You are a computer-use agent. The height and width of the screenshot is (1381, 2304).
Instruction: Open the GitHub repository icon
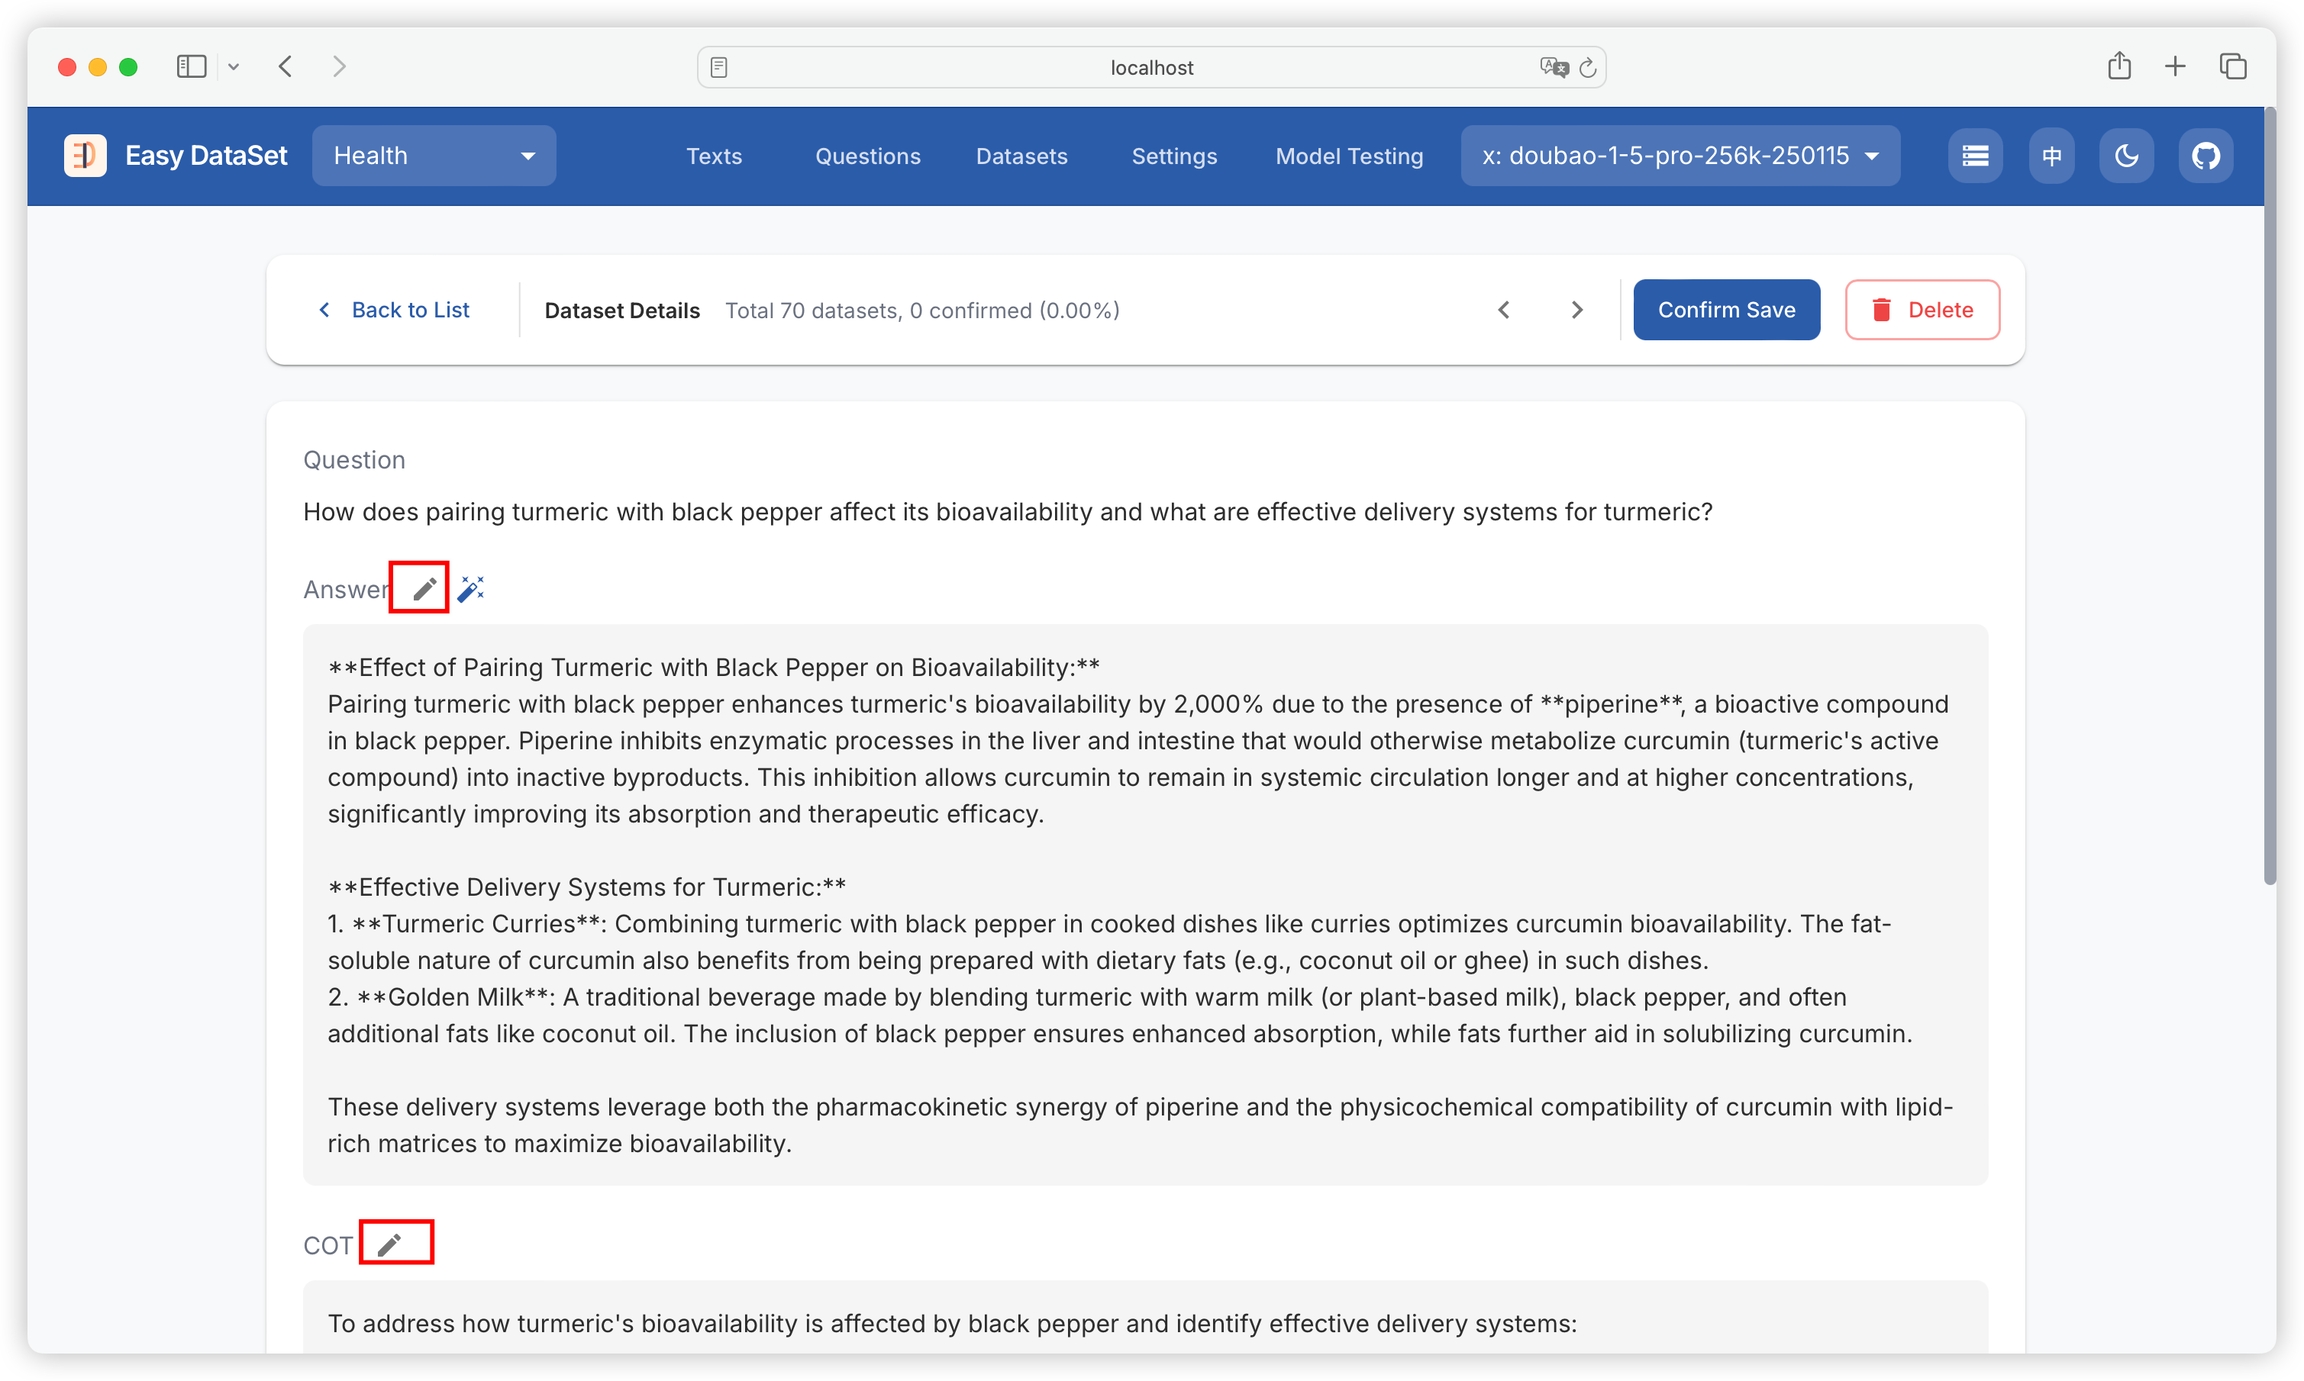point(2205,156)
